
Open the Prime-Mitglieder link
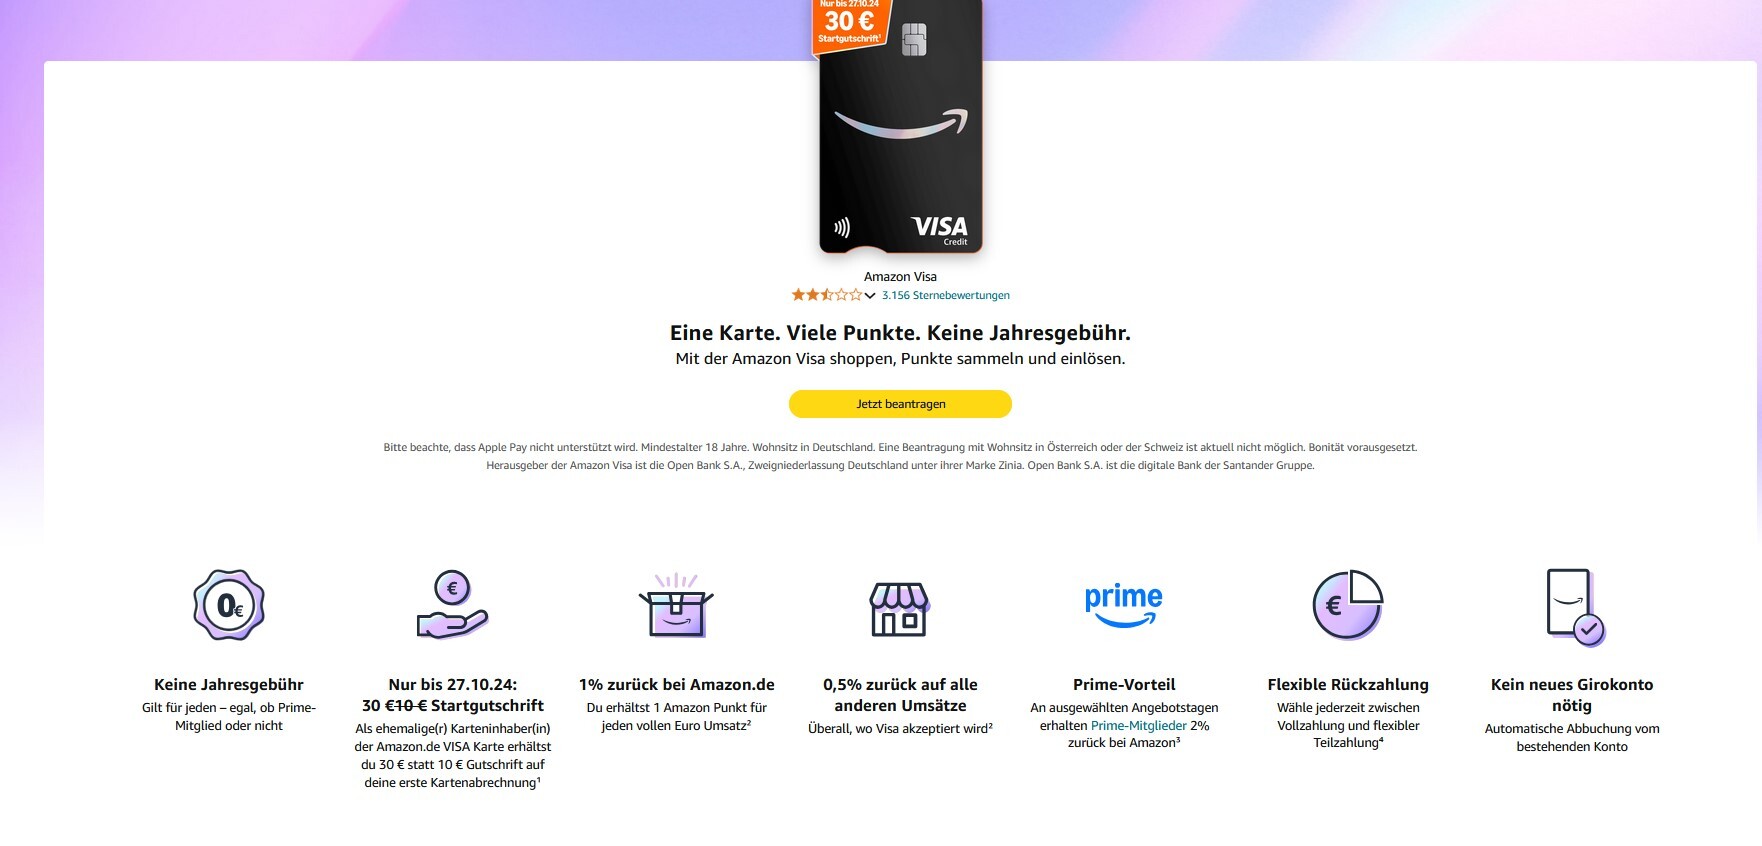(1139, 725)
